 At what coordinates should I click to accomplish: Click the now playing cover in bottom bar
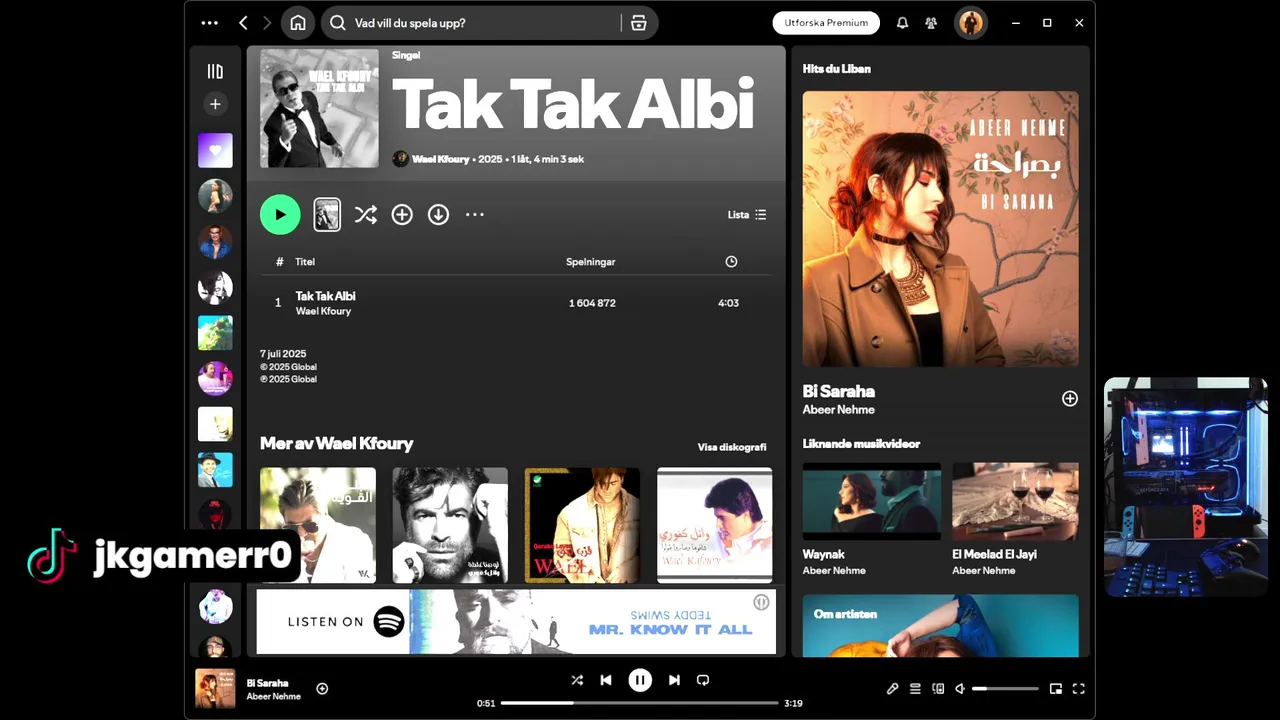[215, 688]
